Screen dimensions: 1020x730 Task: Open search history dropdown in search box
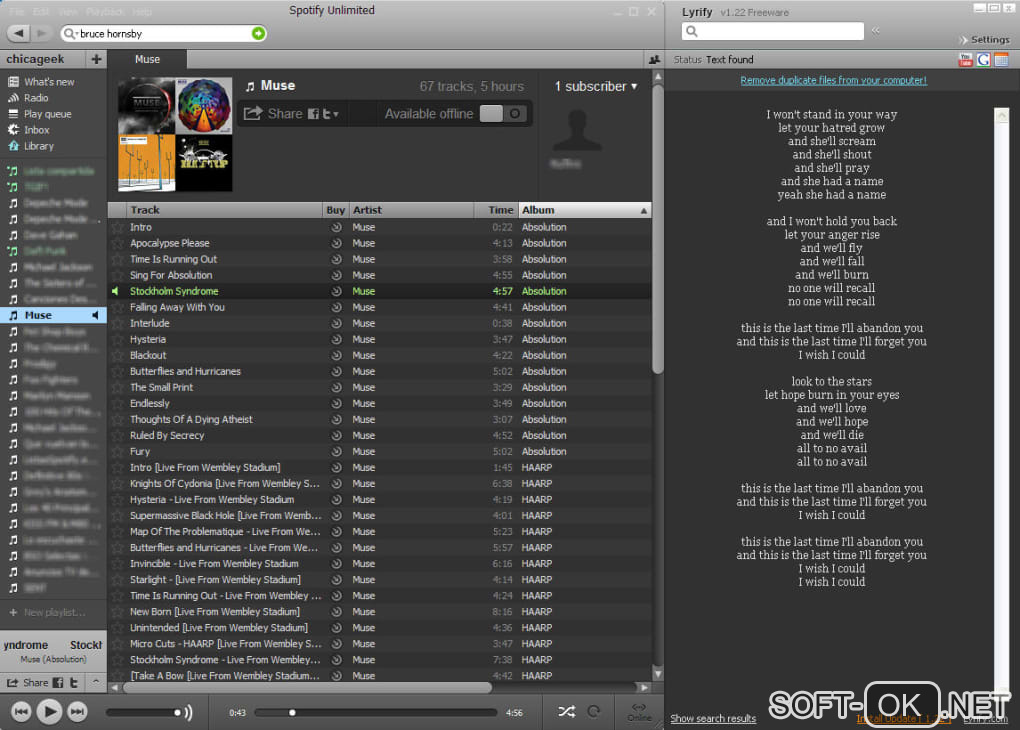click(x=76, y=34)
